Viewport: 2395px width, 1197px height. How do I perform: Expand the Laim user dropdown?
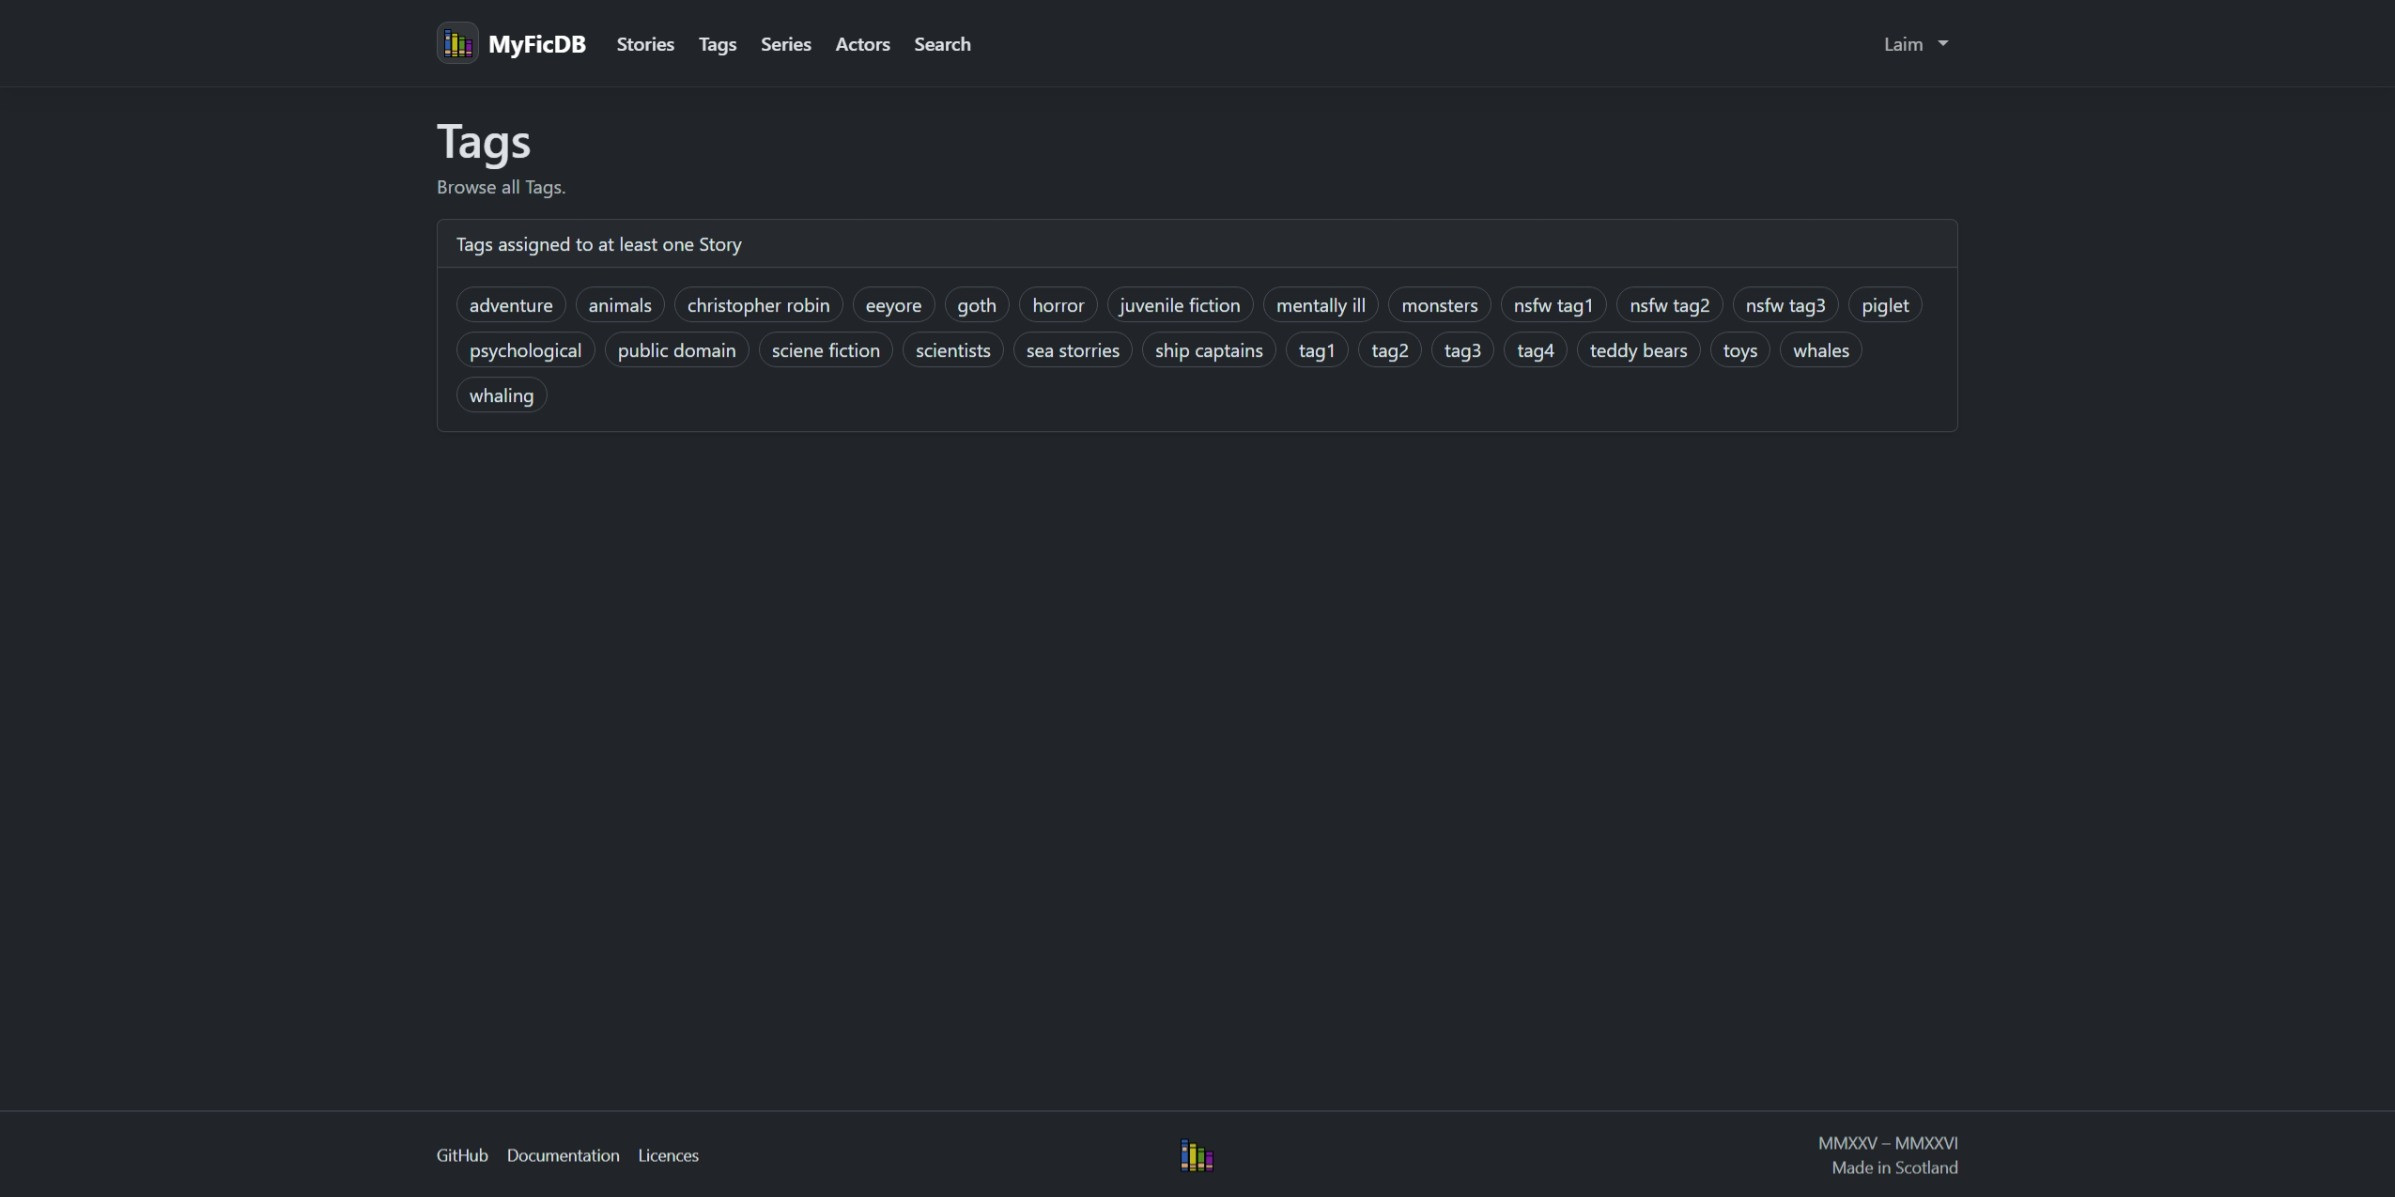coord(1915,44)
